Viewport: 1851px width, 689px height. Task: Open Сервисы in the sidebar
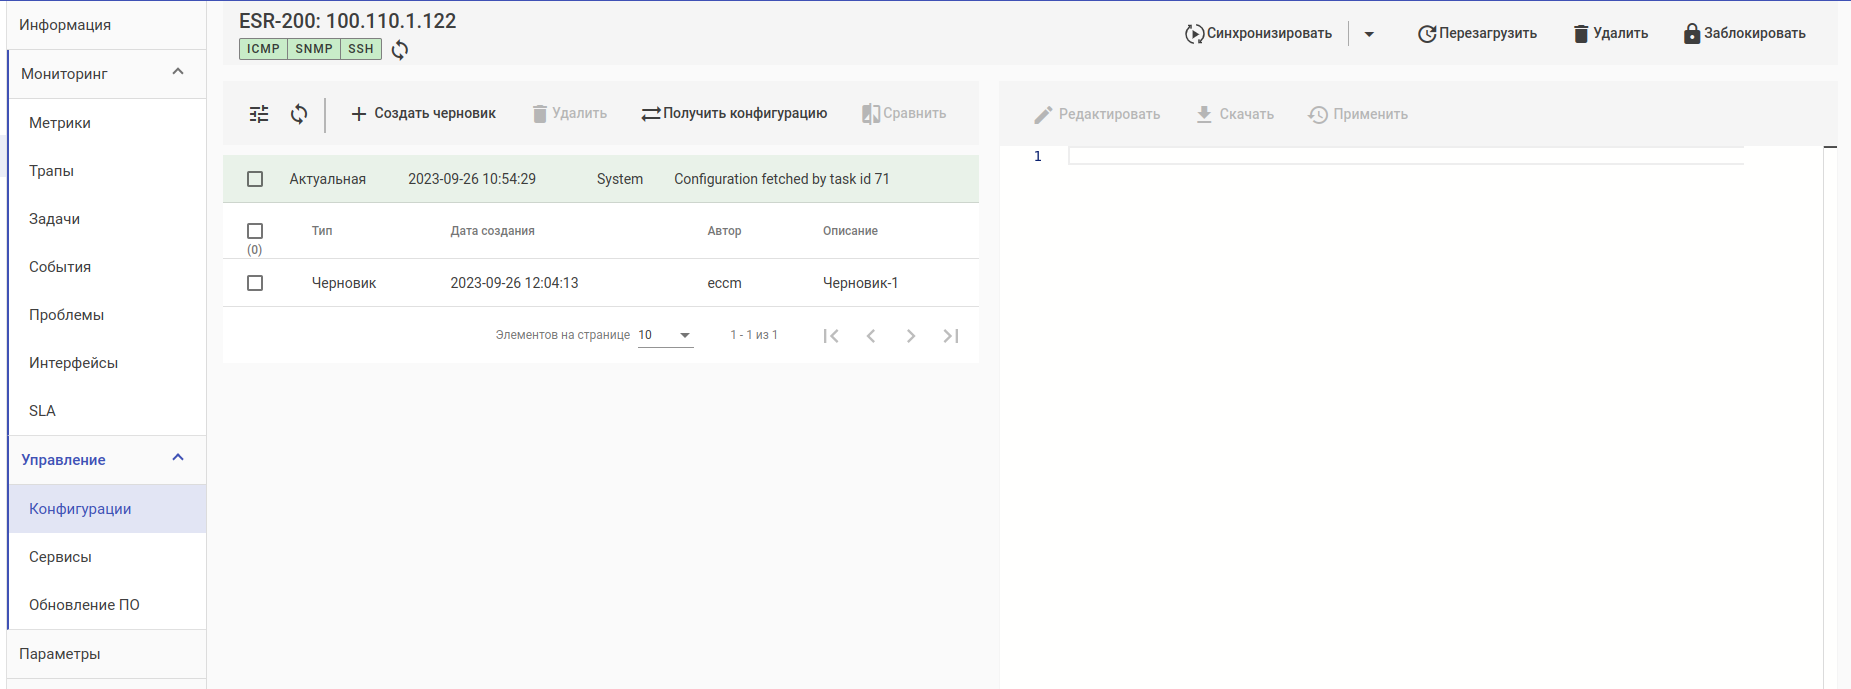tap(107, 557)
